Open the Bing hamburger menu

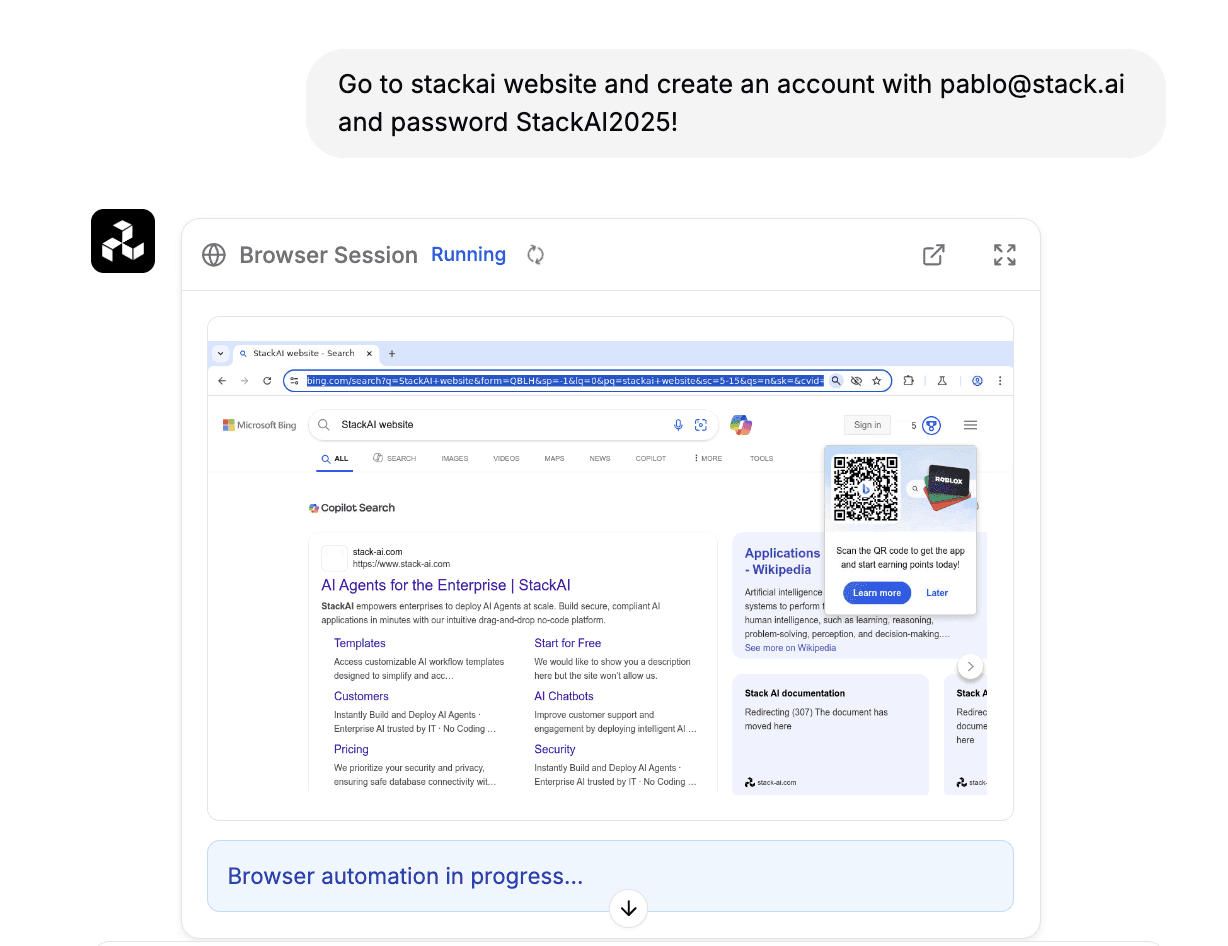click(x=970, y=425)
